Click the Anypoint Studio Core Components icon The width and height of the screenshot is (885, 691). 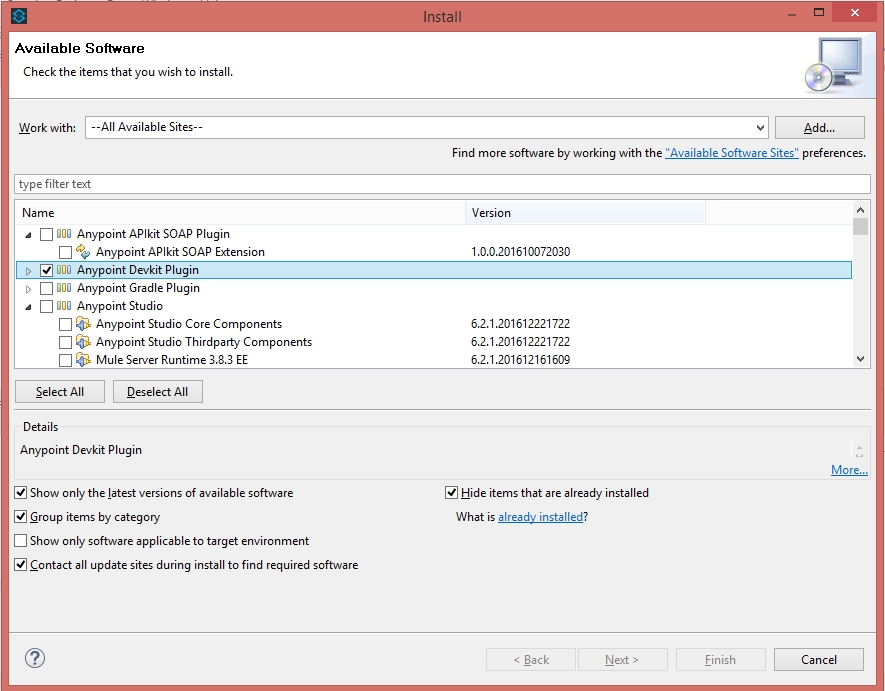tap(84, 324)
